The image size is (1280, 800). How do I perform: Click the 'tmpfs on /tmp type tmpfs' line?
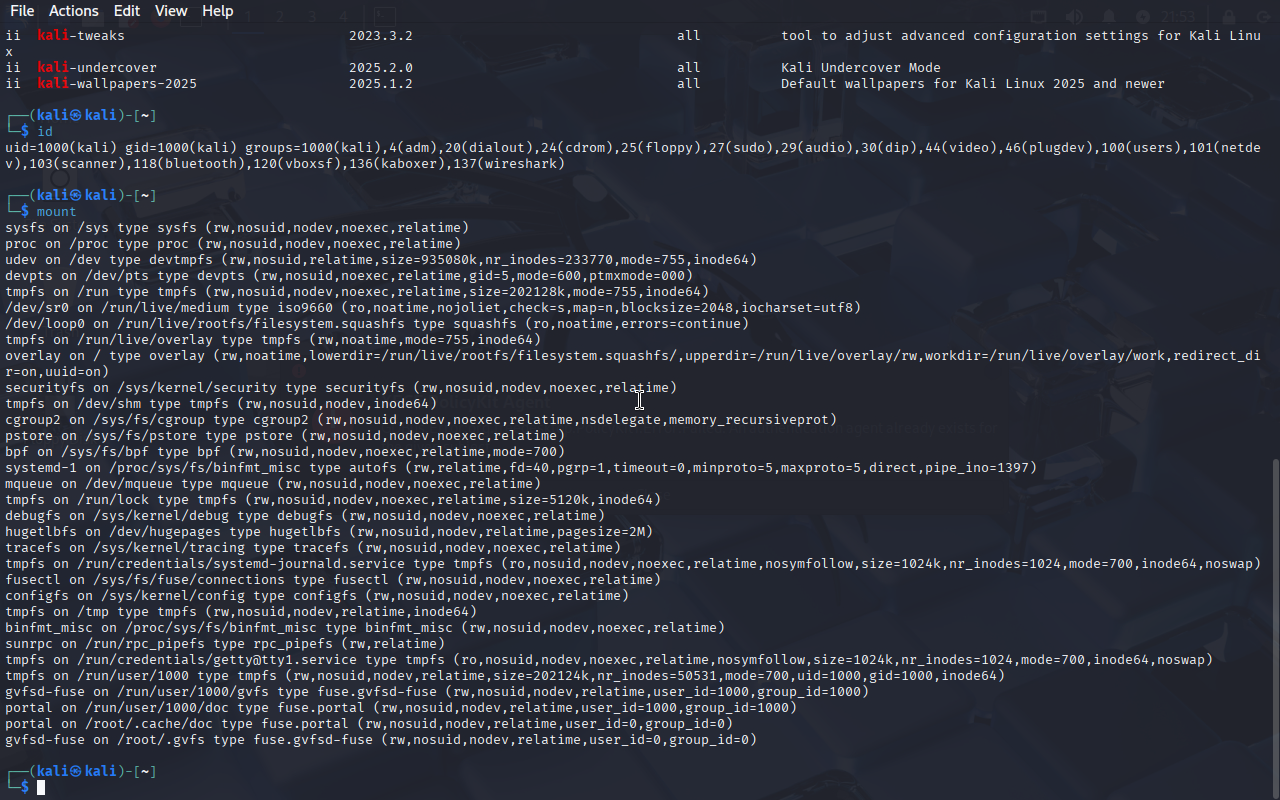click(x=241, y=612)
